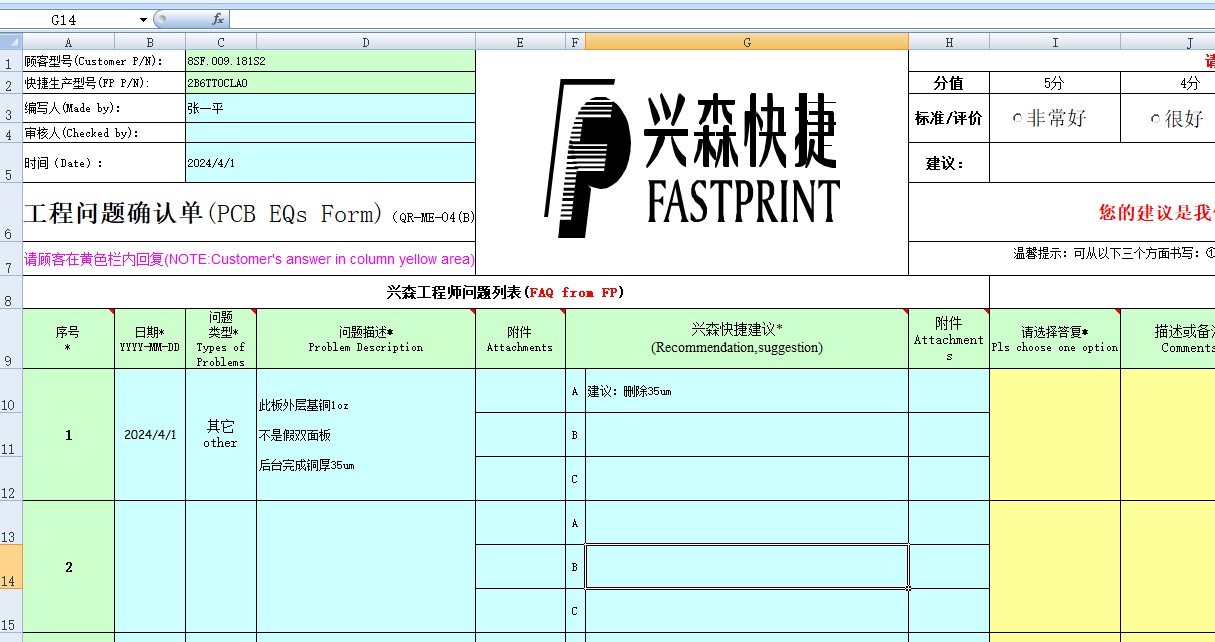
Task: Click the 问题描述 Problem Description header
Action: [x=366, y=339]
